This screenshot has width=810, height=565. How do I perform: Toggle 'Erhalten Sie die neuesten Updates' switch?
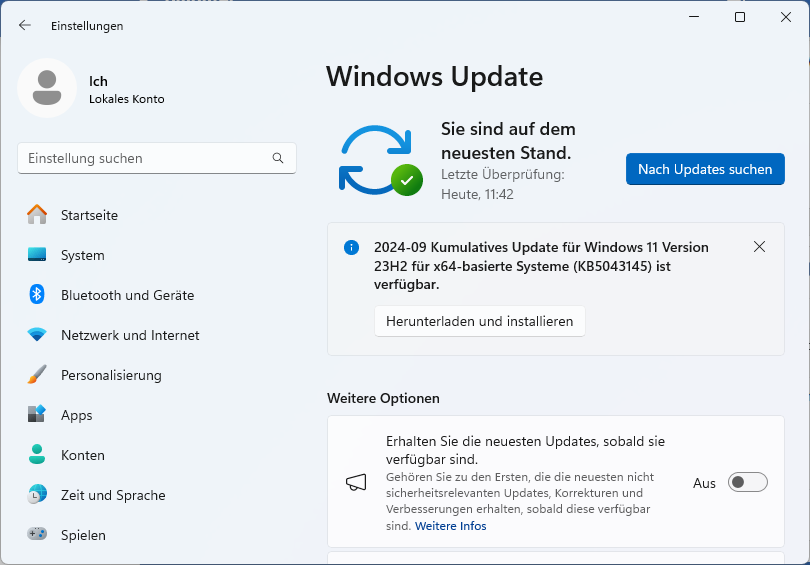pyautogui.click(x=747, y=482)
